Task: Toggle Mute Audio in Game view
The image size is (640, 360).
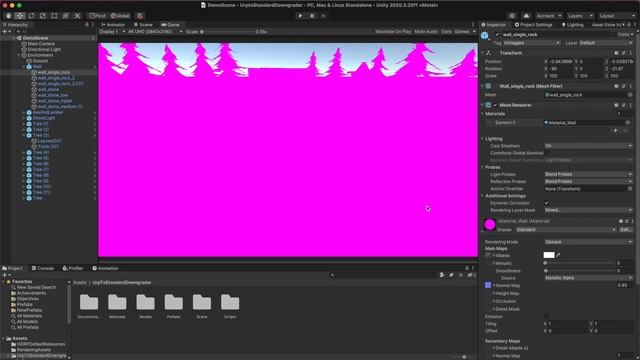Action: coord(426,31)
